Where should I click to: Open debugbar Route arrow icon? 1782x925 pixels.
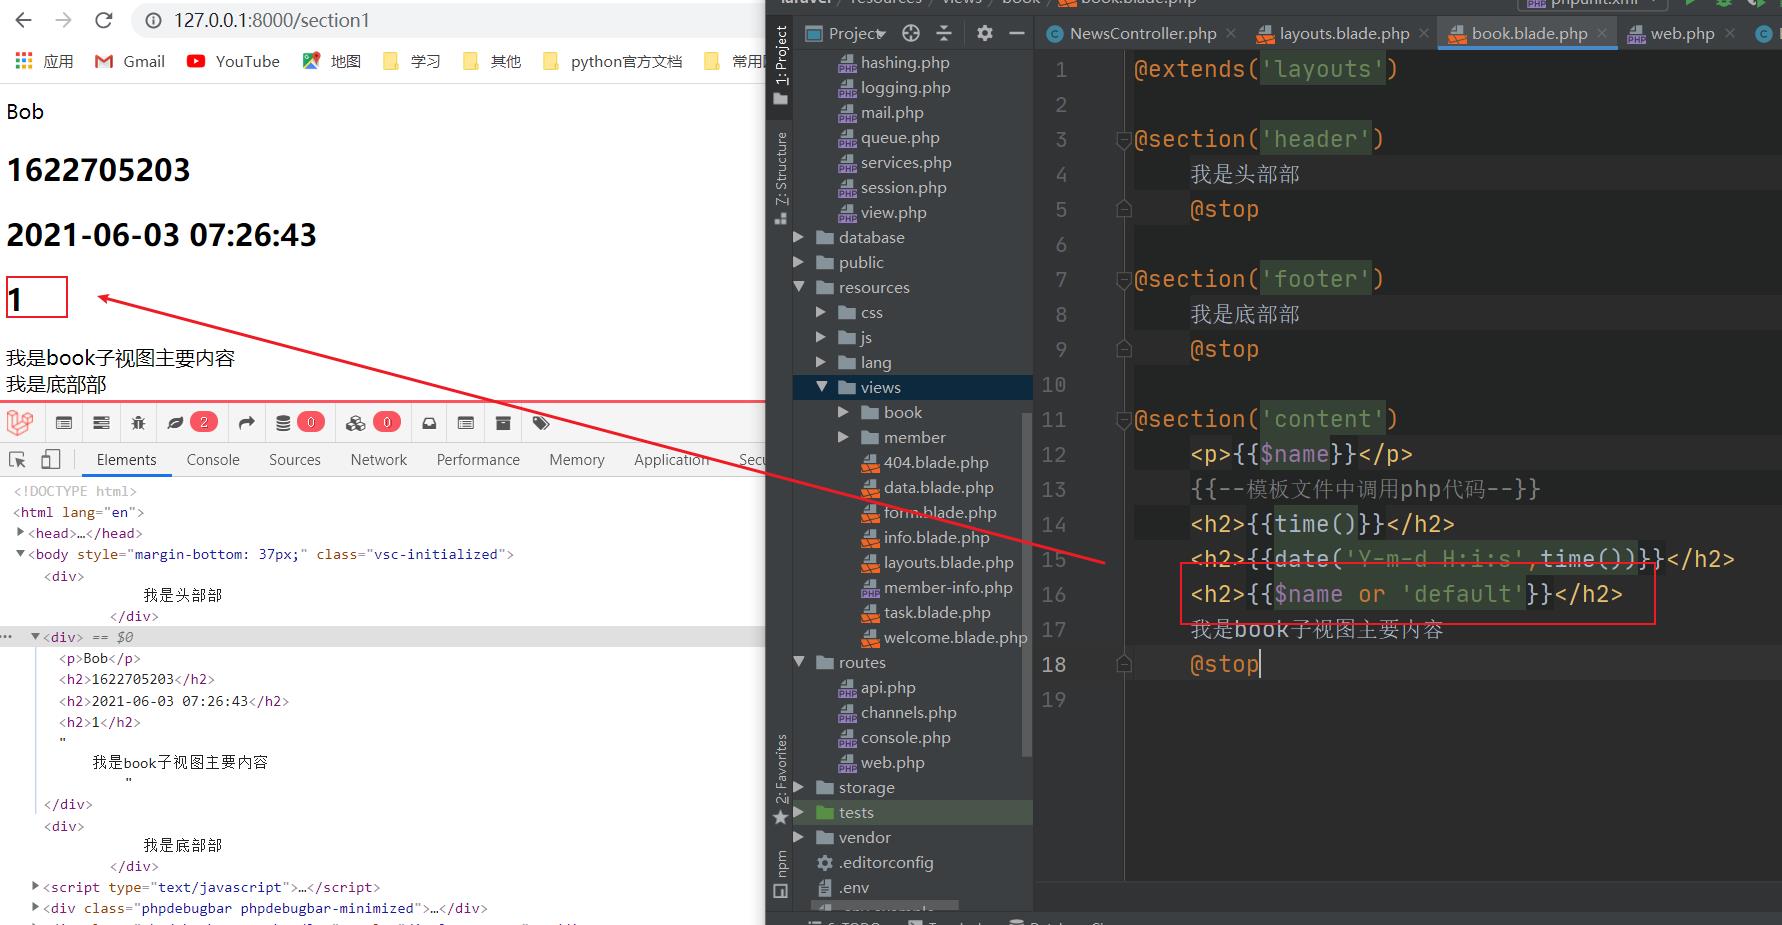click(246, 423)
